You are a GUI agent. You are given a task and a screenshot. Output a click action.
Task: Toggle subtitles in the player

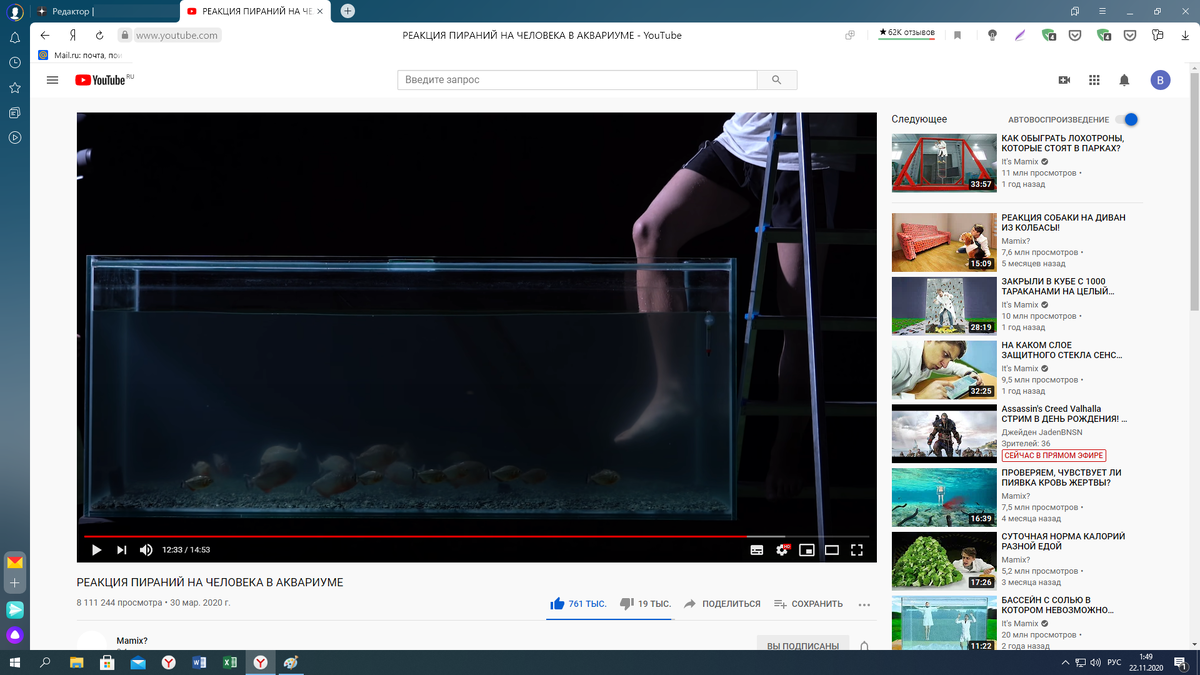tap(757, 549)
